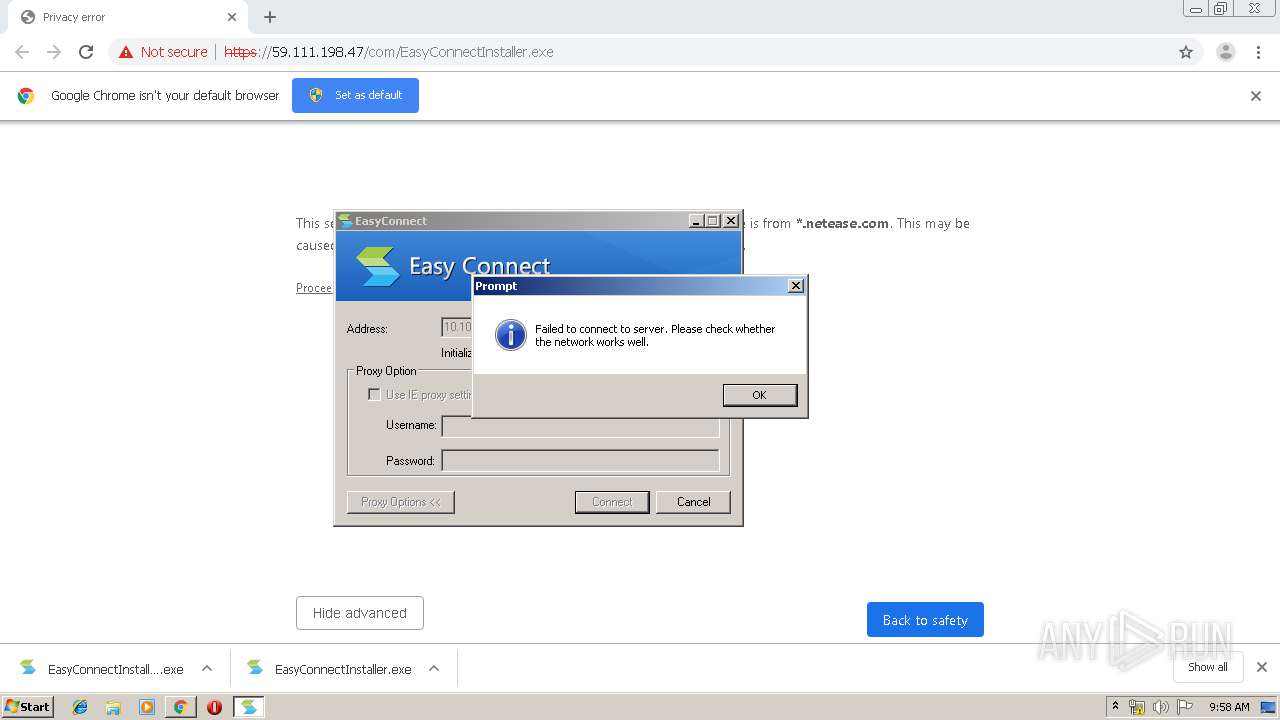Expand options for first download item
Image resolution: width=1280 pixels, height=720 pixels.
pos(207,669)
